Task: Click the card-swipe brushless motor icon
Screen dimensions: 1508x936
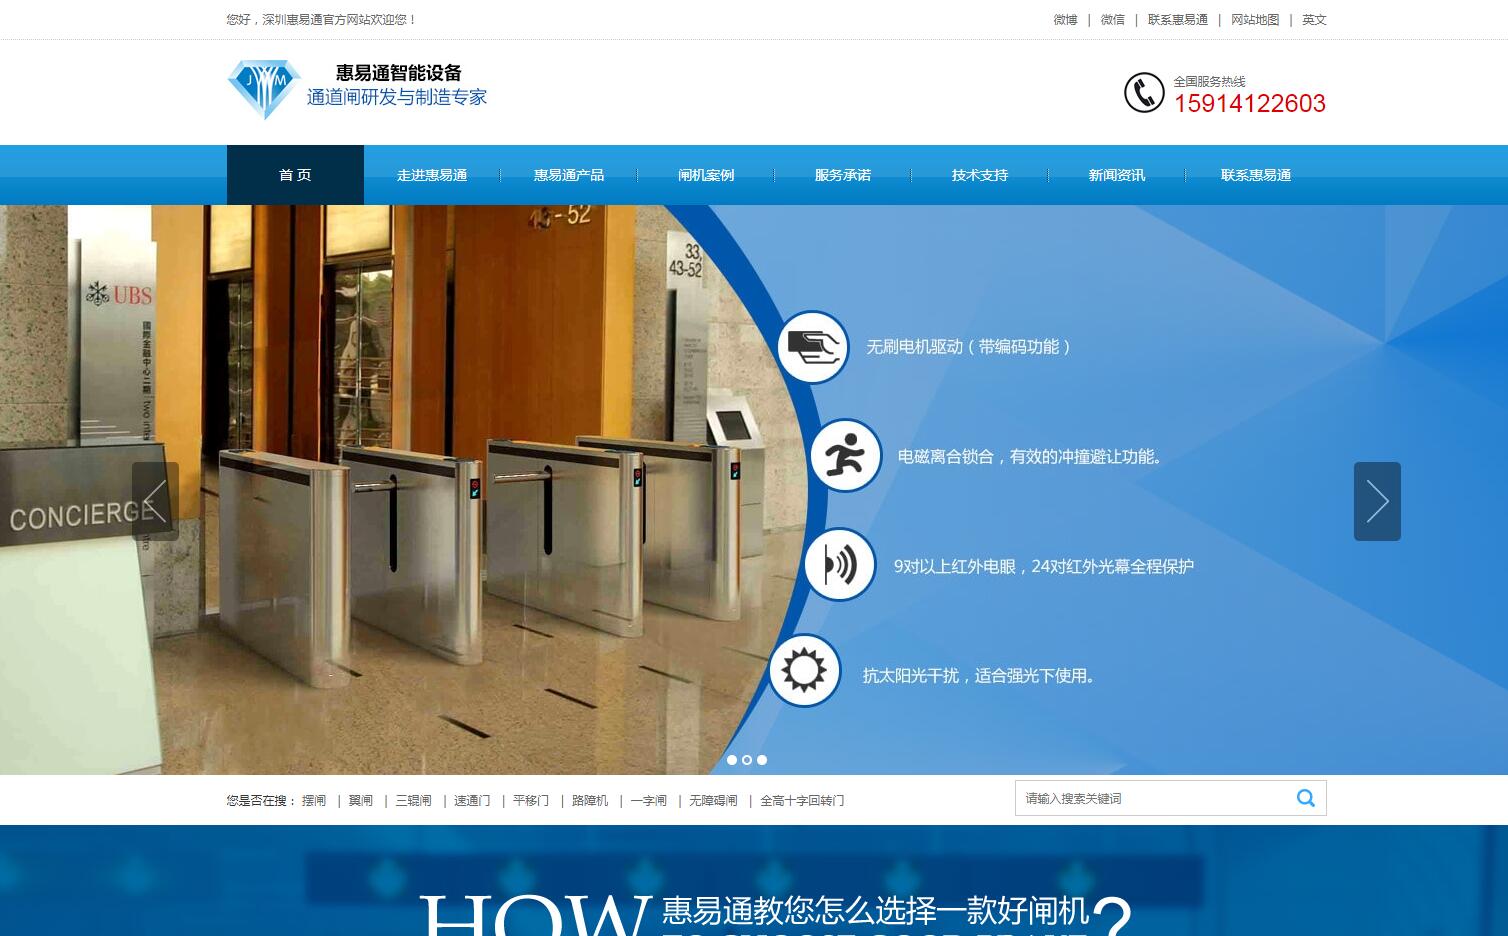Action: (x=813, y=347)
